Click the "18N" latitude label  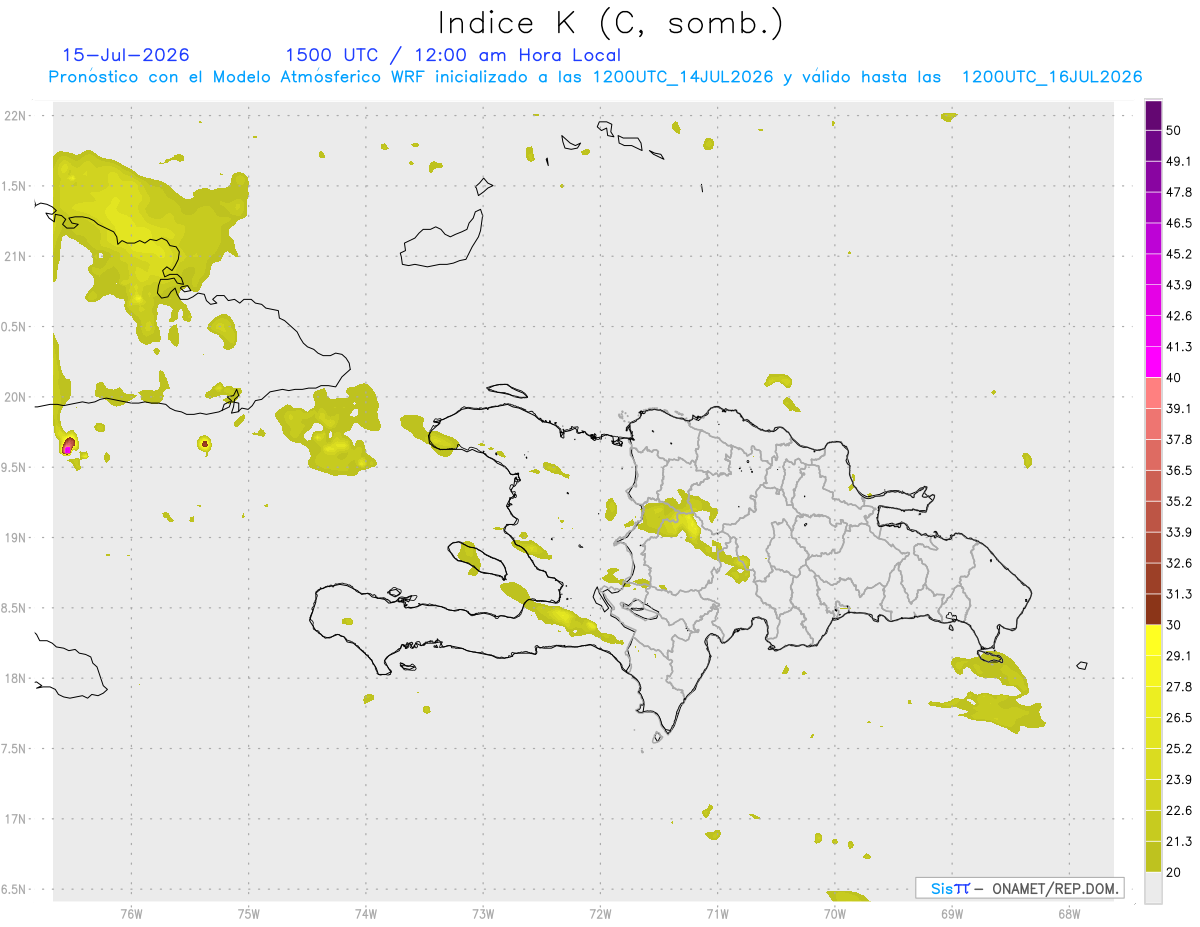pyautogui.click(x=16, y=678)
